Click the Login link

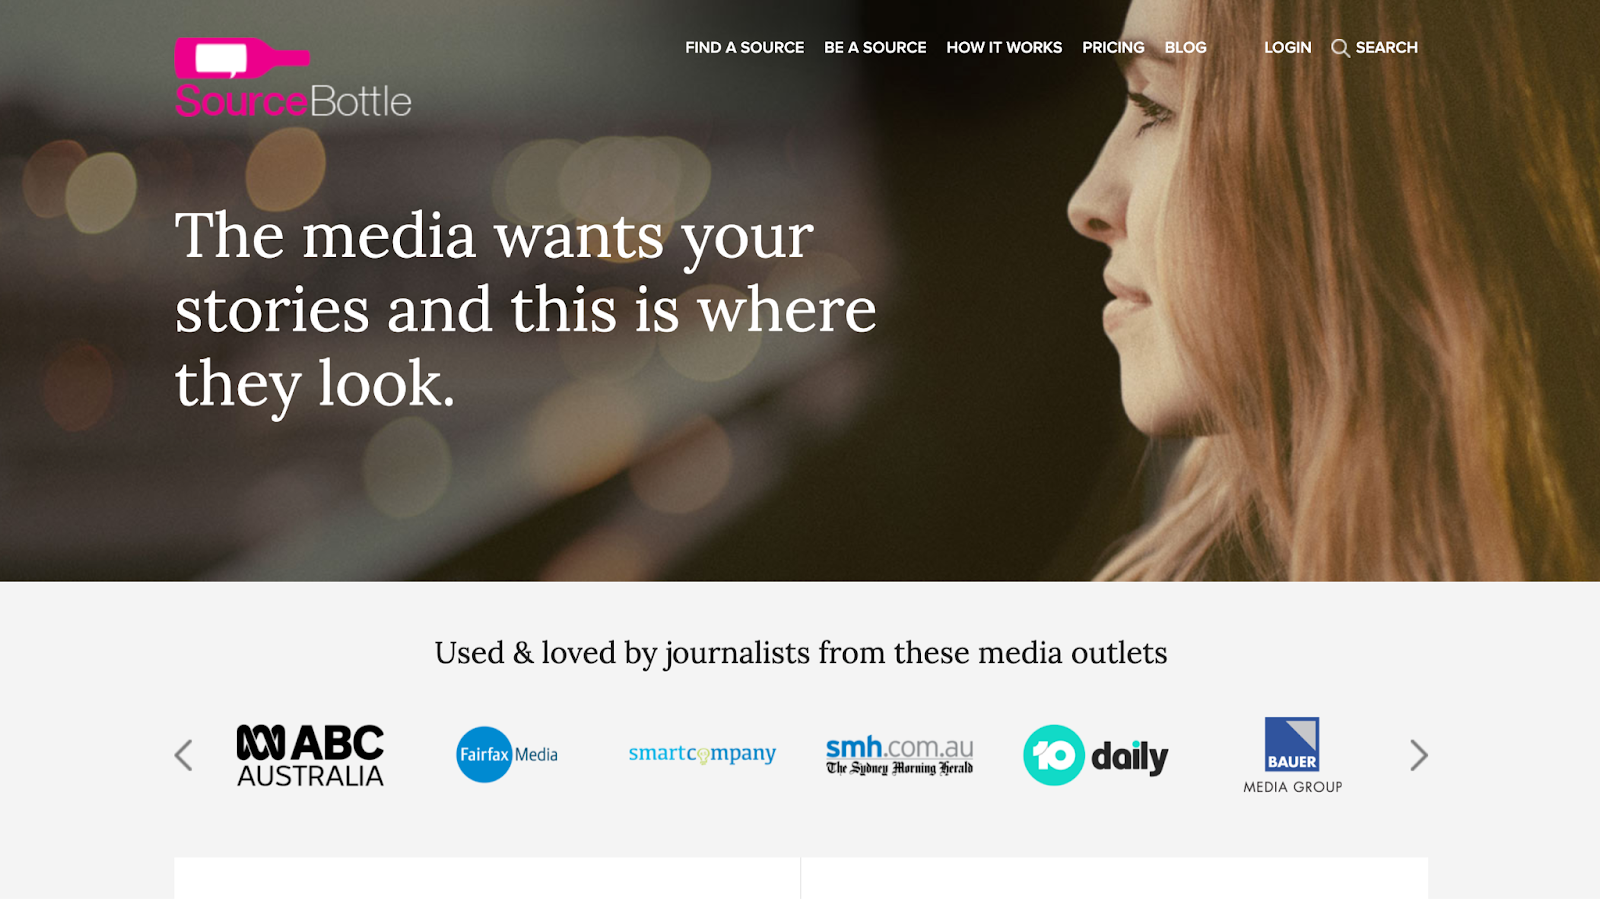tap(1287, 47)
